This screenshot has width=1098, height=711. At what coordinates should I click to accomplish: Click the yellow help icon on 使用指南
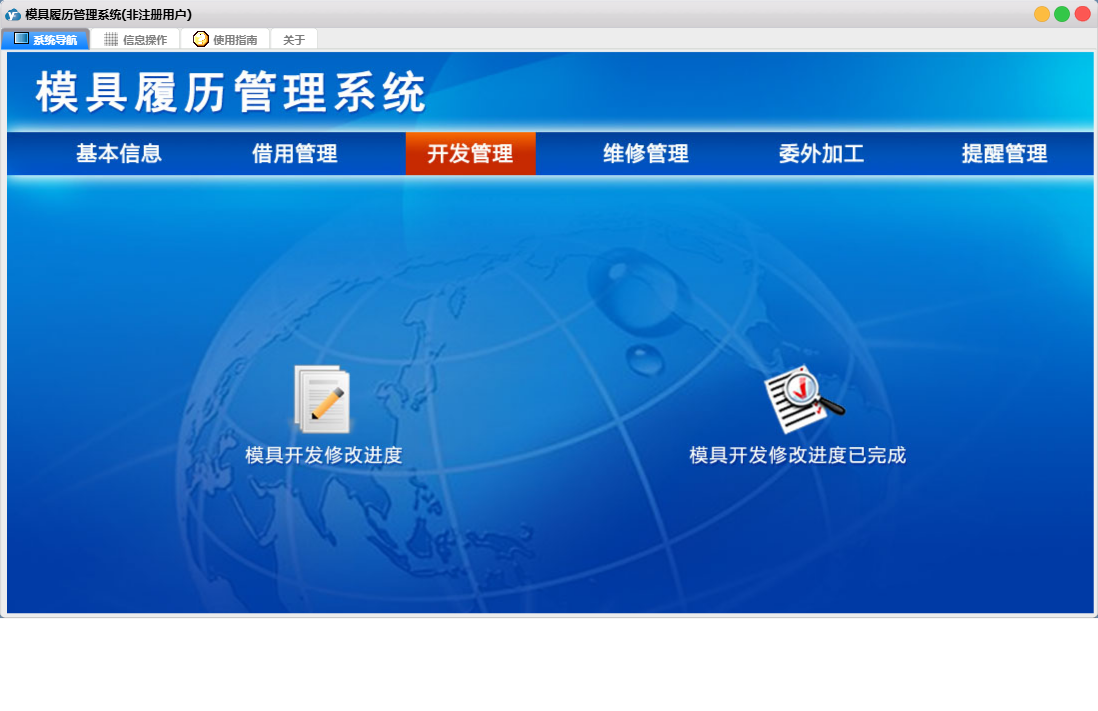click(x=201, y=39)
